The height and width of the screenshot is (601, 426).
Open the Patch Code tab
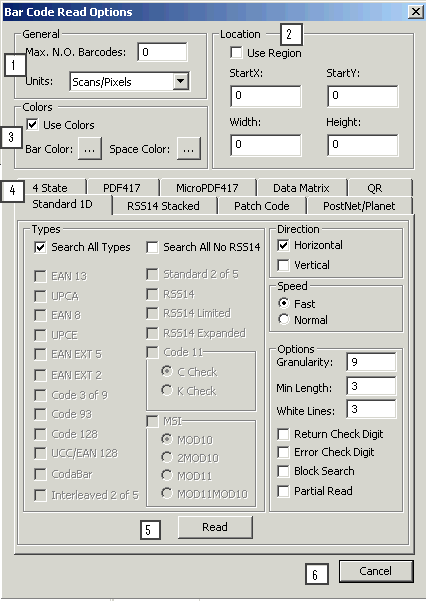click(262, 206)
